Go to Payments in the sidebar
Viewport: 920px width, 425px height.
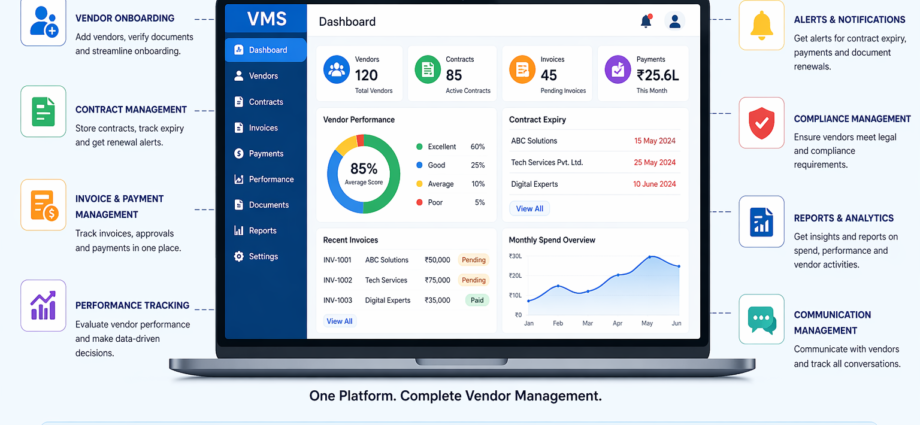point(265,154)
